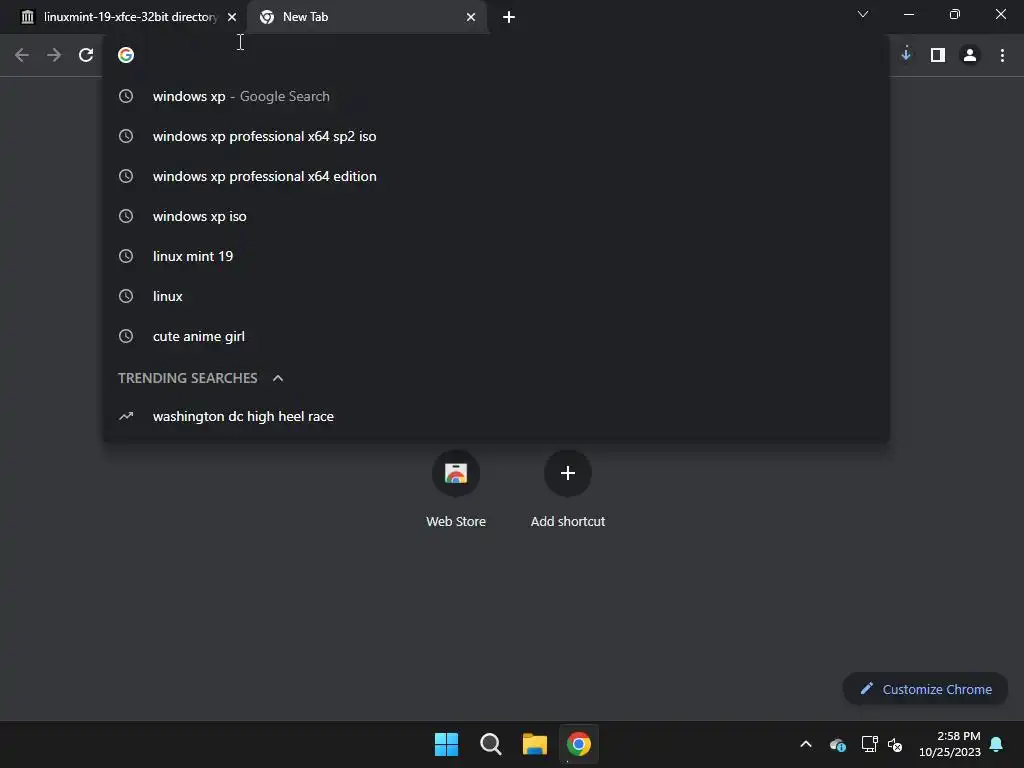This screenshot has width=1024, height=768.
Task: Open the Downloads arrow icon
Action: pyautogui.click(x=906, y=55)
